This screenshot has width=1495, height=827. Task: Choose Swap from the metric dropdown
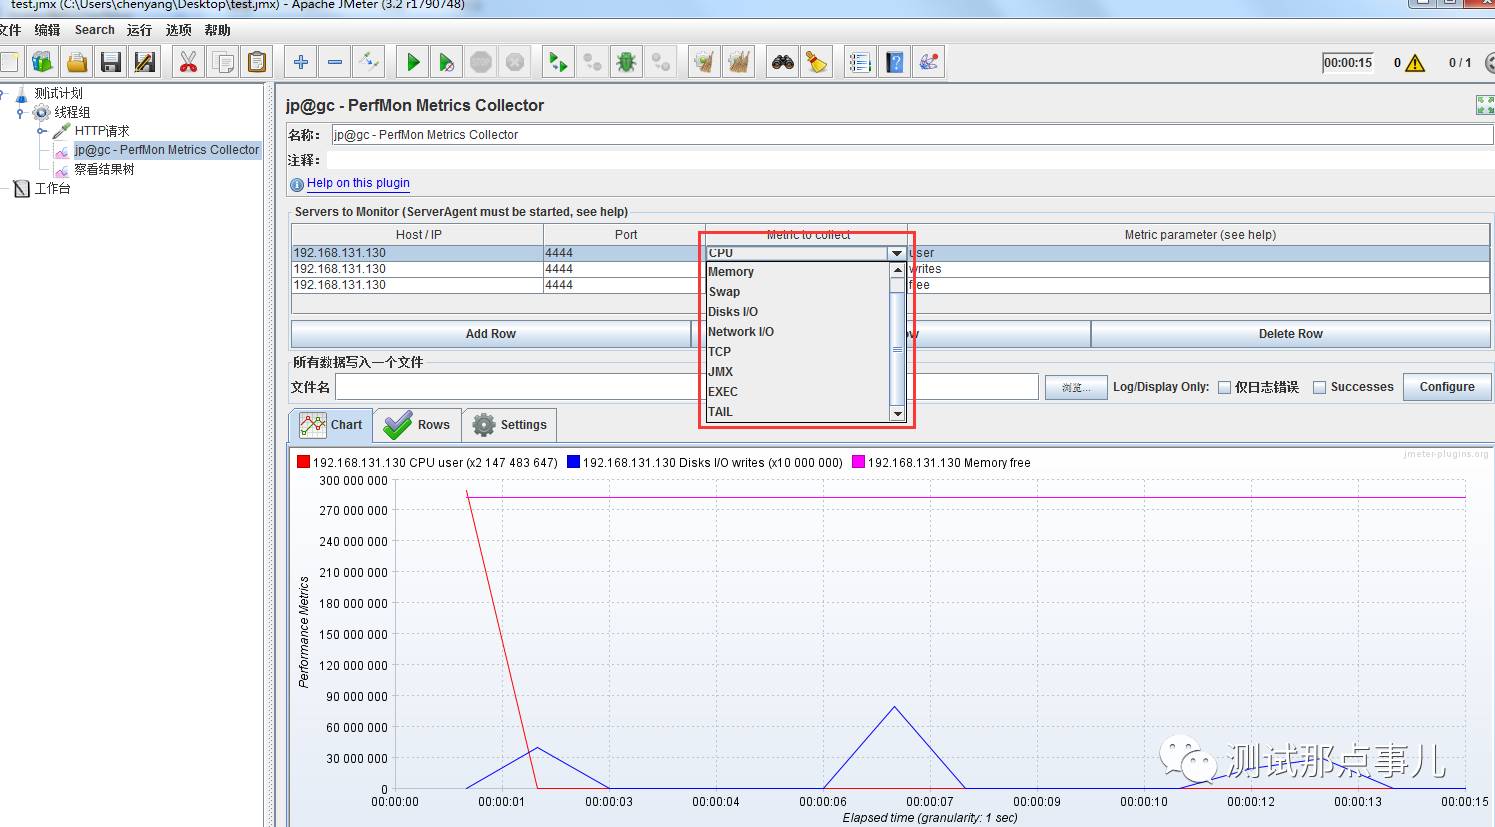(797, 292)
